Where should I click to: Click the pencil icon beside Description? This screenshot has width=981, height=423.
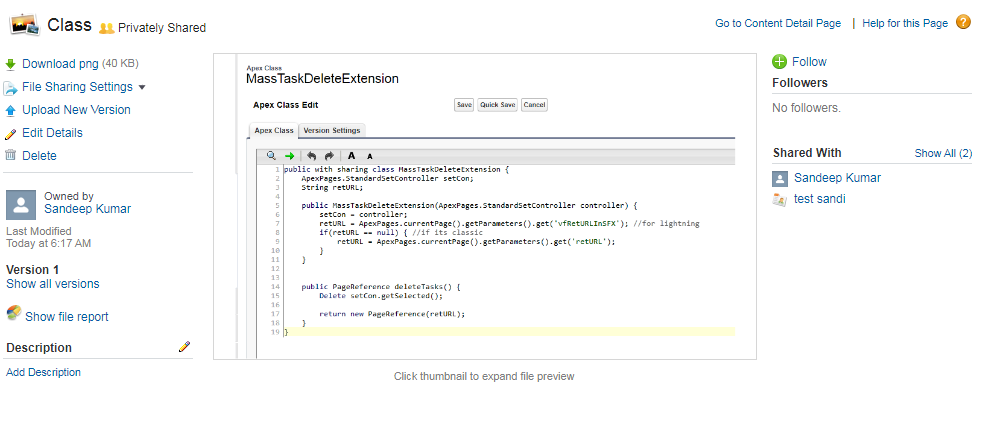[x=184, y=347]
